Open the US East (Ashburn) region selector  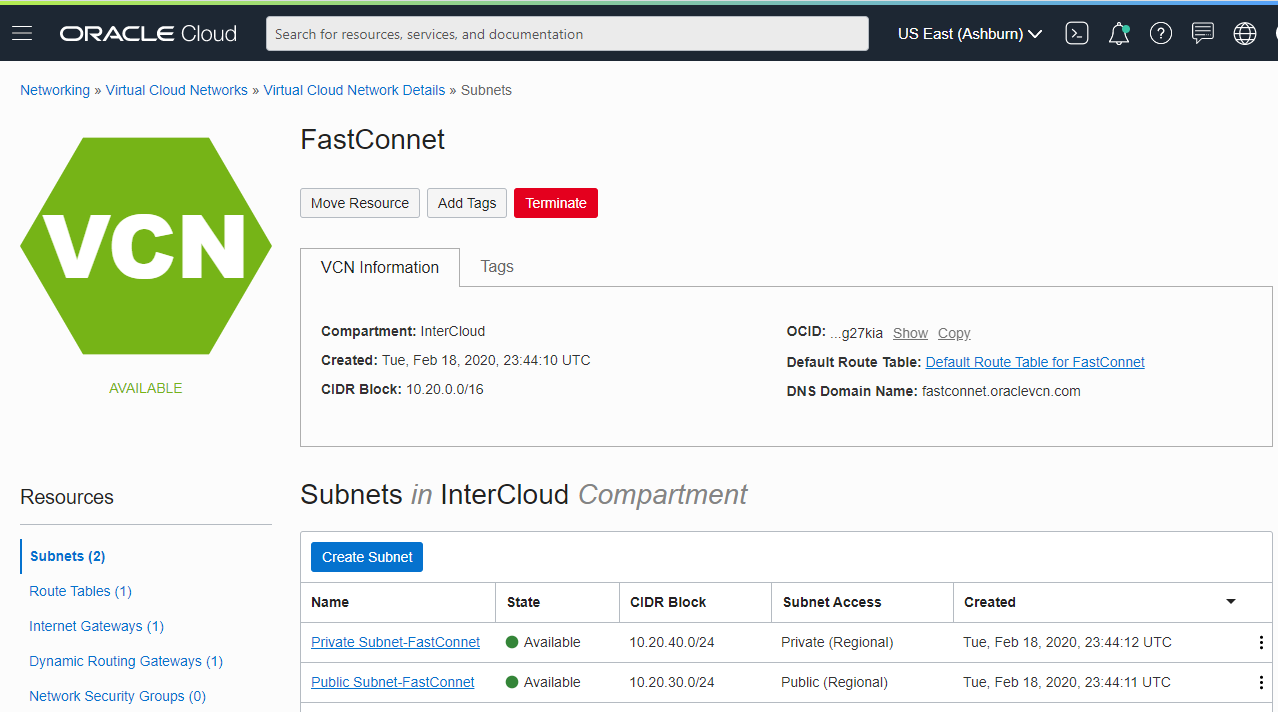coord(966,33)
